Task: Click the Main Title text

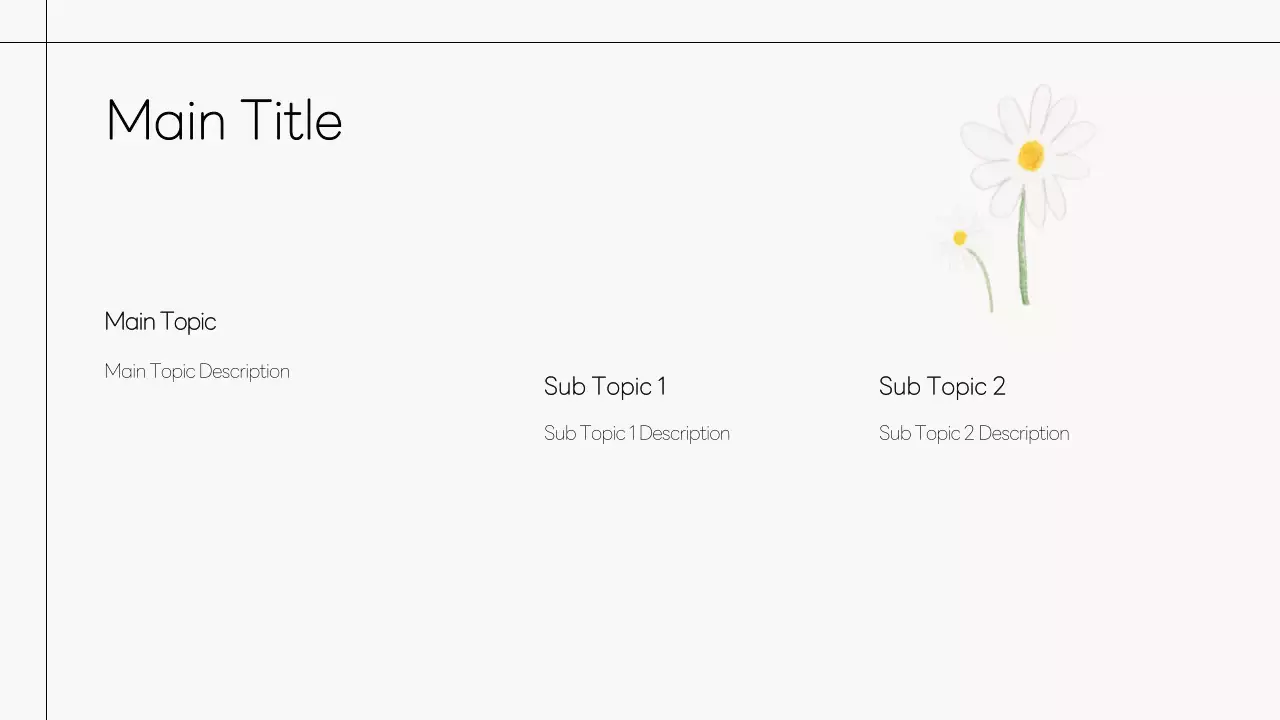Action: click(224, 121)
